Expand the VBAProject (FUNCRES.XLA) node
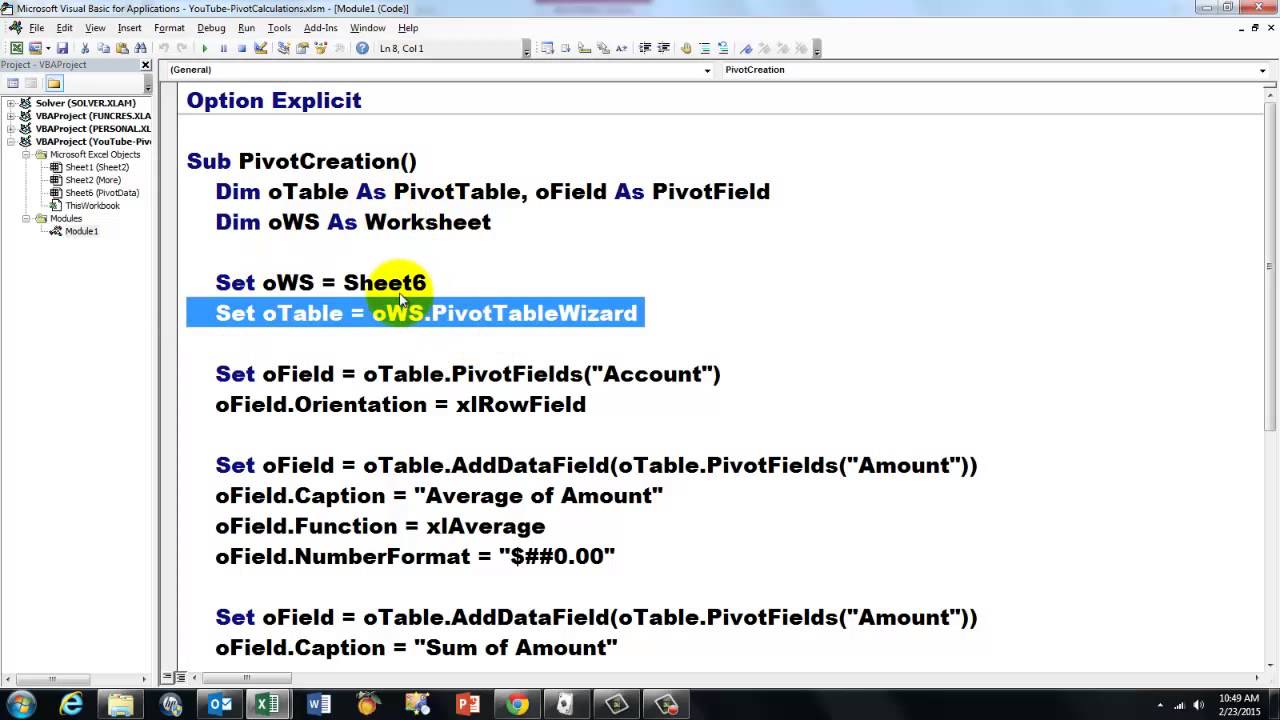This screenshot has width=1280, height=720. pos(11,116)
